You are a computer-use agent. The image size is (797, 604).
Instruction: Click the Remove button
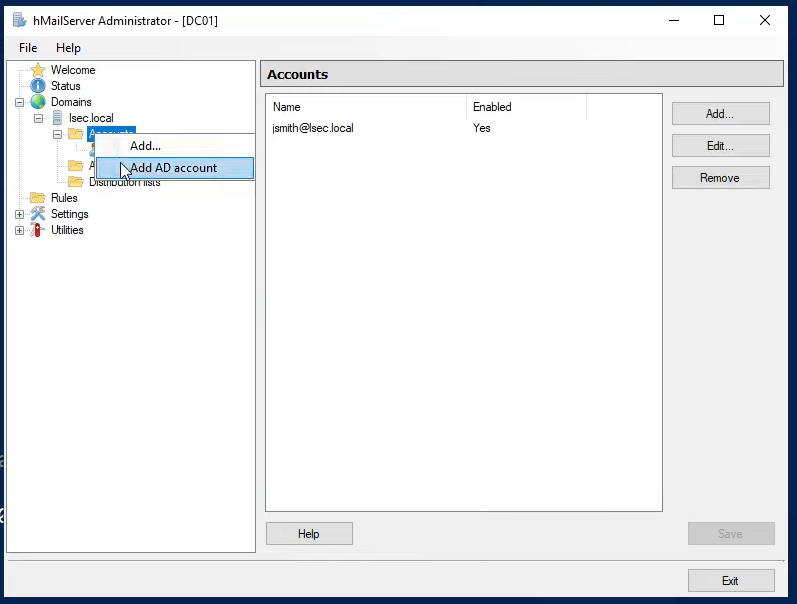(x=720, y=178)
